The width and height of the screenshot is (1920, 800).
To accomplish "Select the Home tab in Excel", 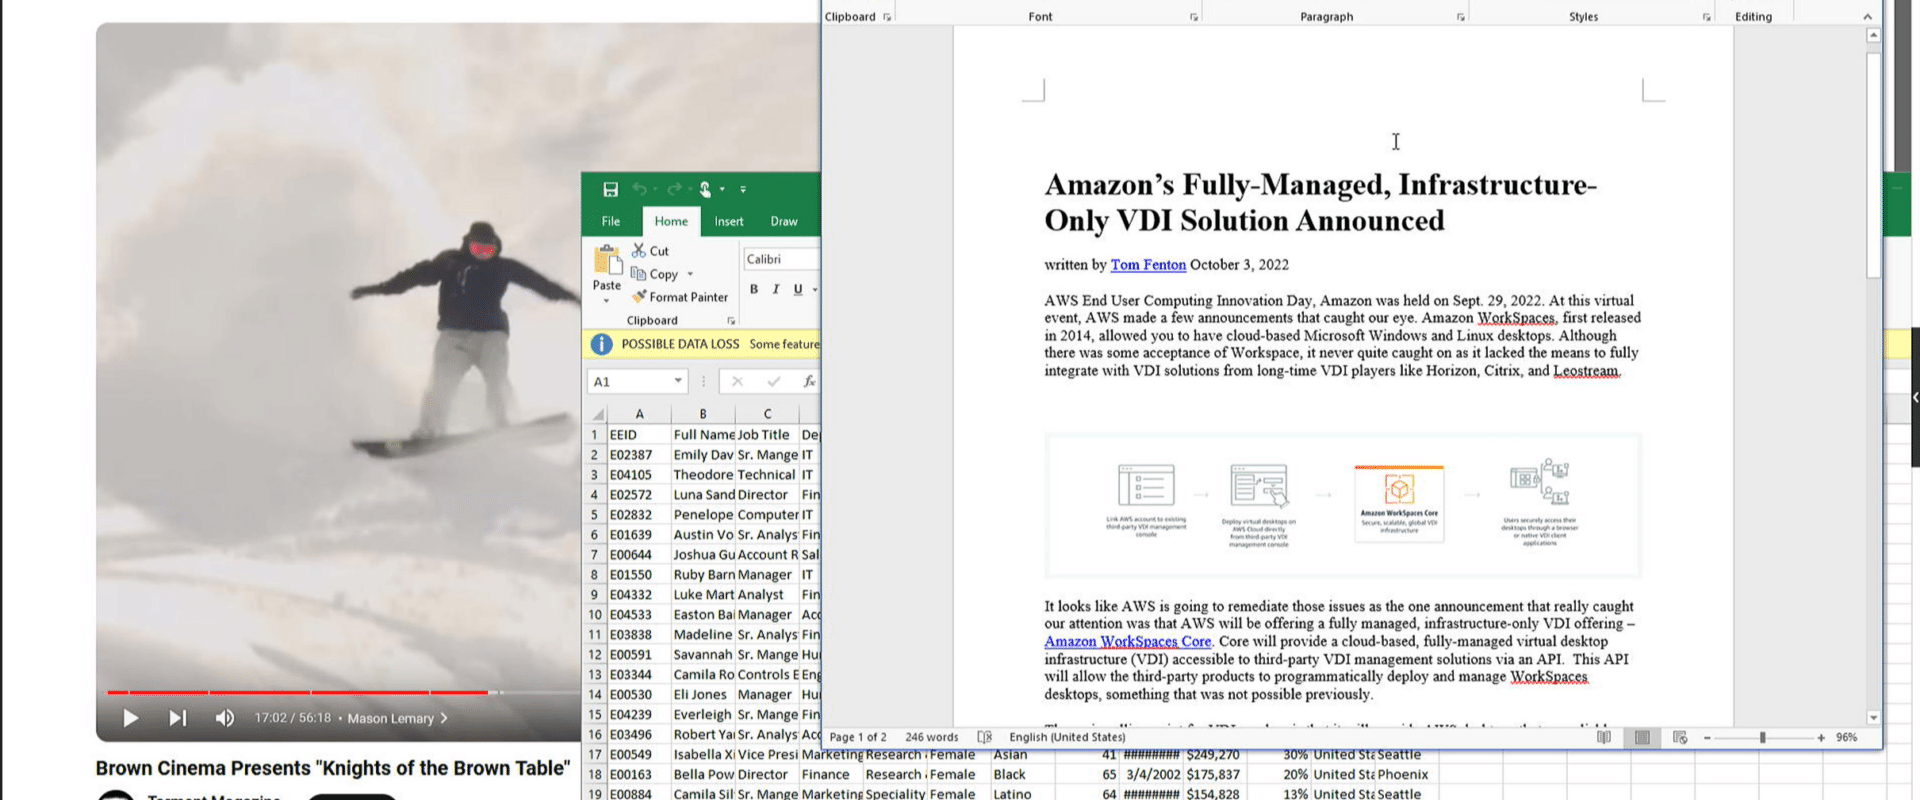I will (671, 221).
